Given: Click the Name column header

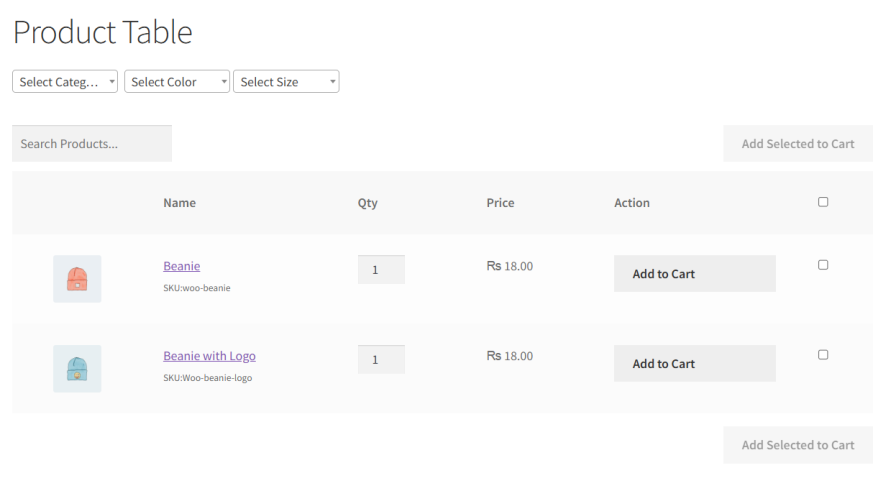Looking at the screenshot, I should [180, 203].
